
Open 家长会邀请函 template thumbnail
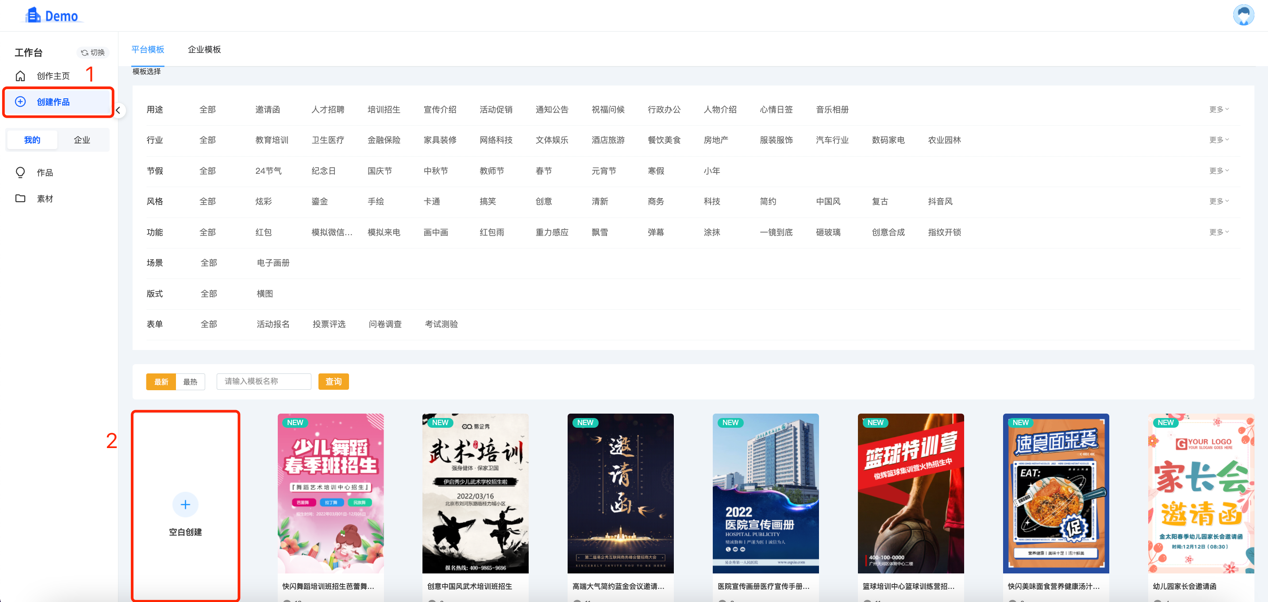[x=1201, y=493]
